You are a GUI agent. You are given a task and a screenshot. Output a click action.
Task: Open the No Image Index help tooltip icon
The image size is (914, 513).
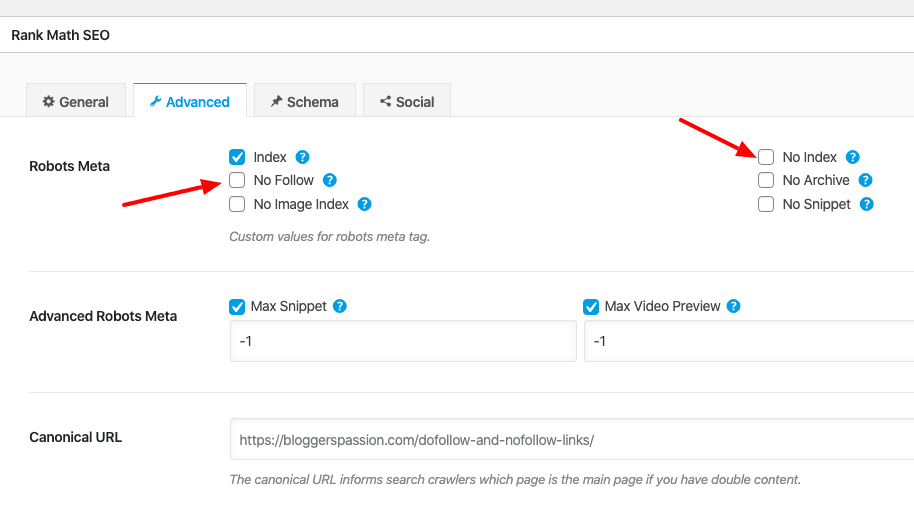[365, 204]
